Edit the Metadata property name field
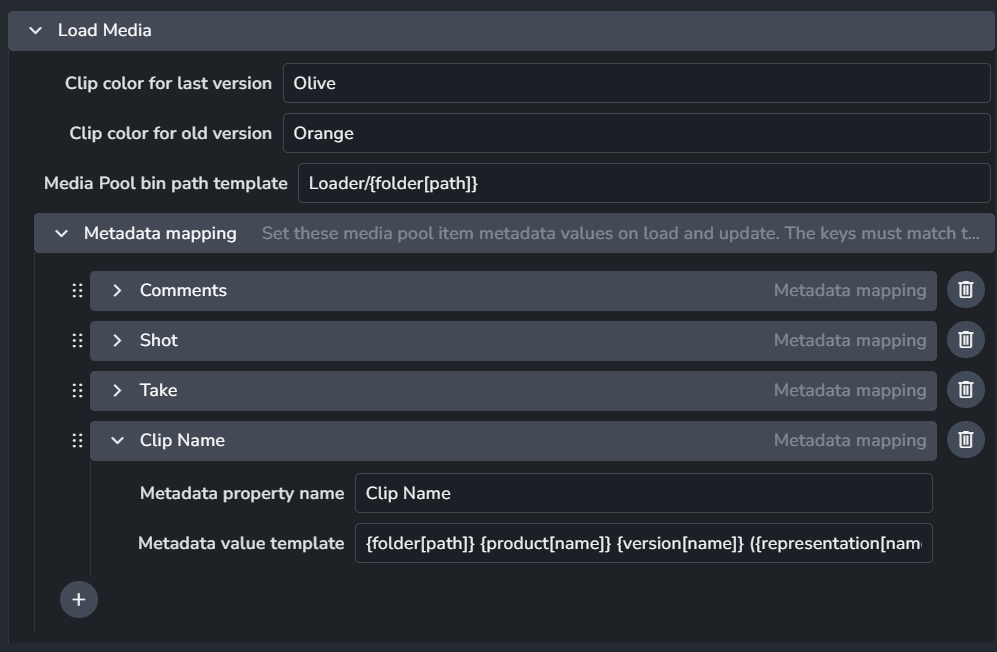997x652 pixels. pyautogui.click(x=643, y=493)
